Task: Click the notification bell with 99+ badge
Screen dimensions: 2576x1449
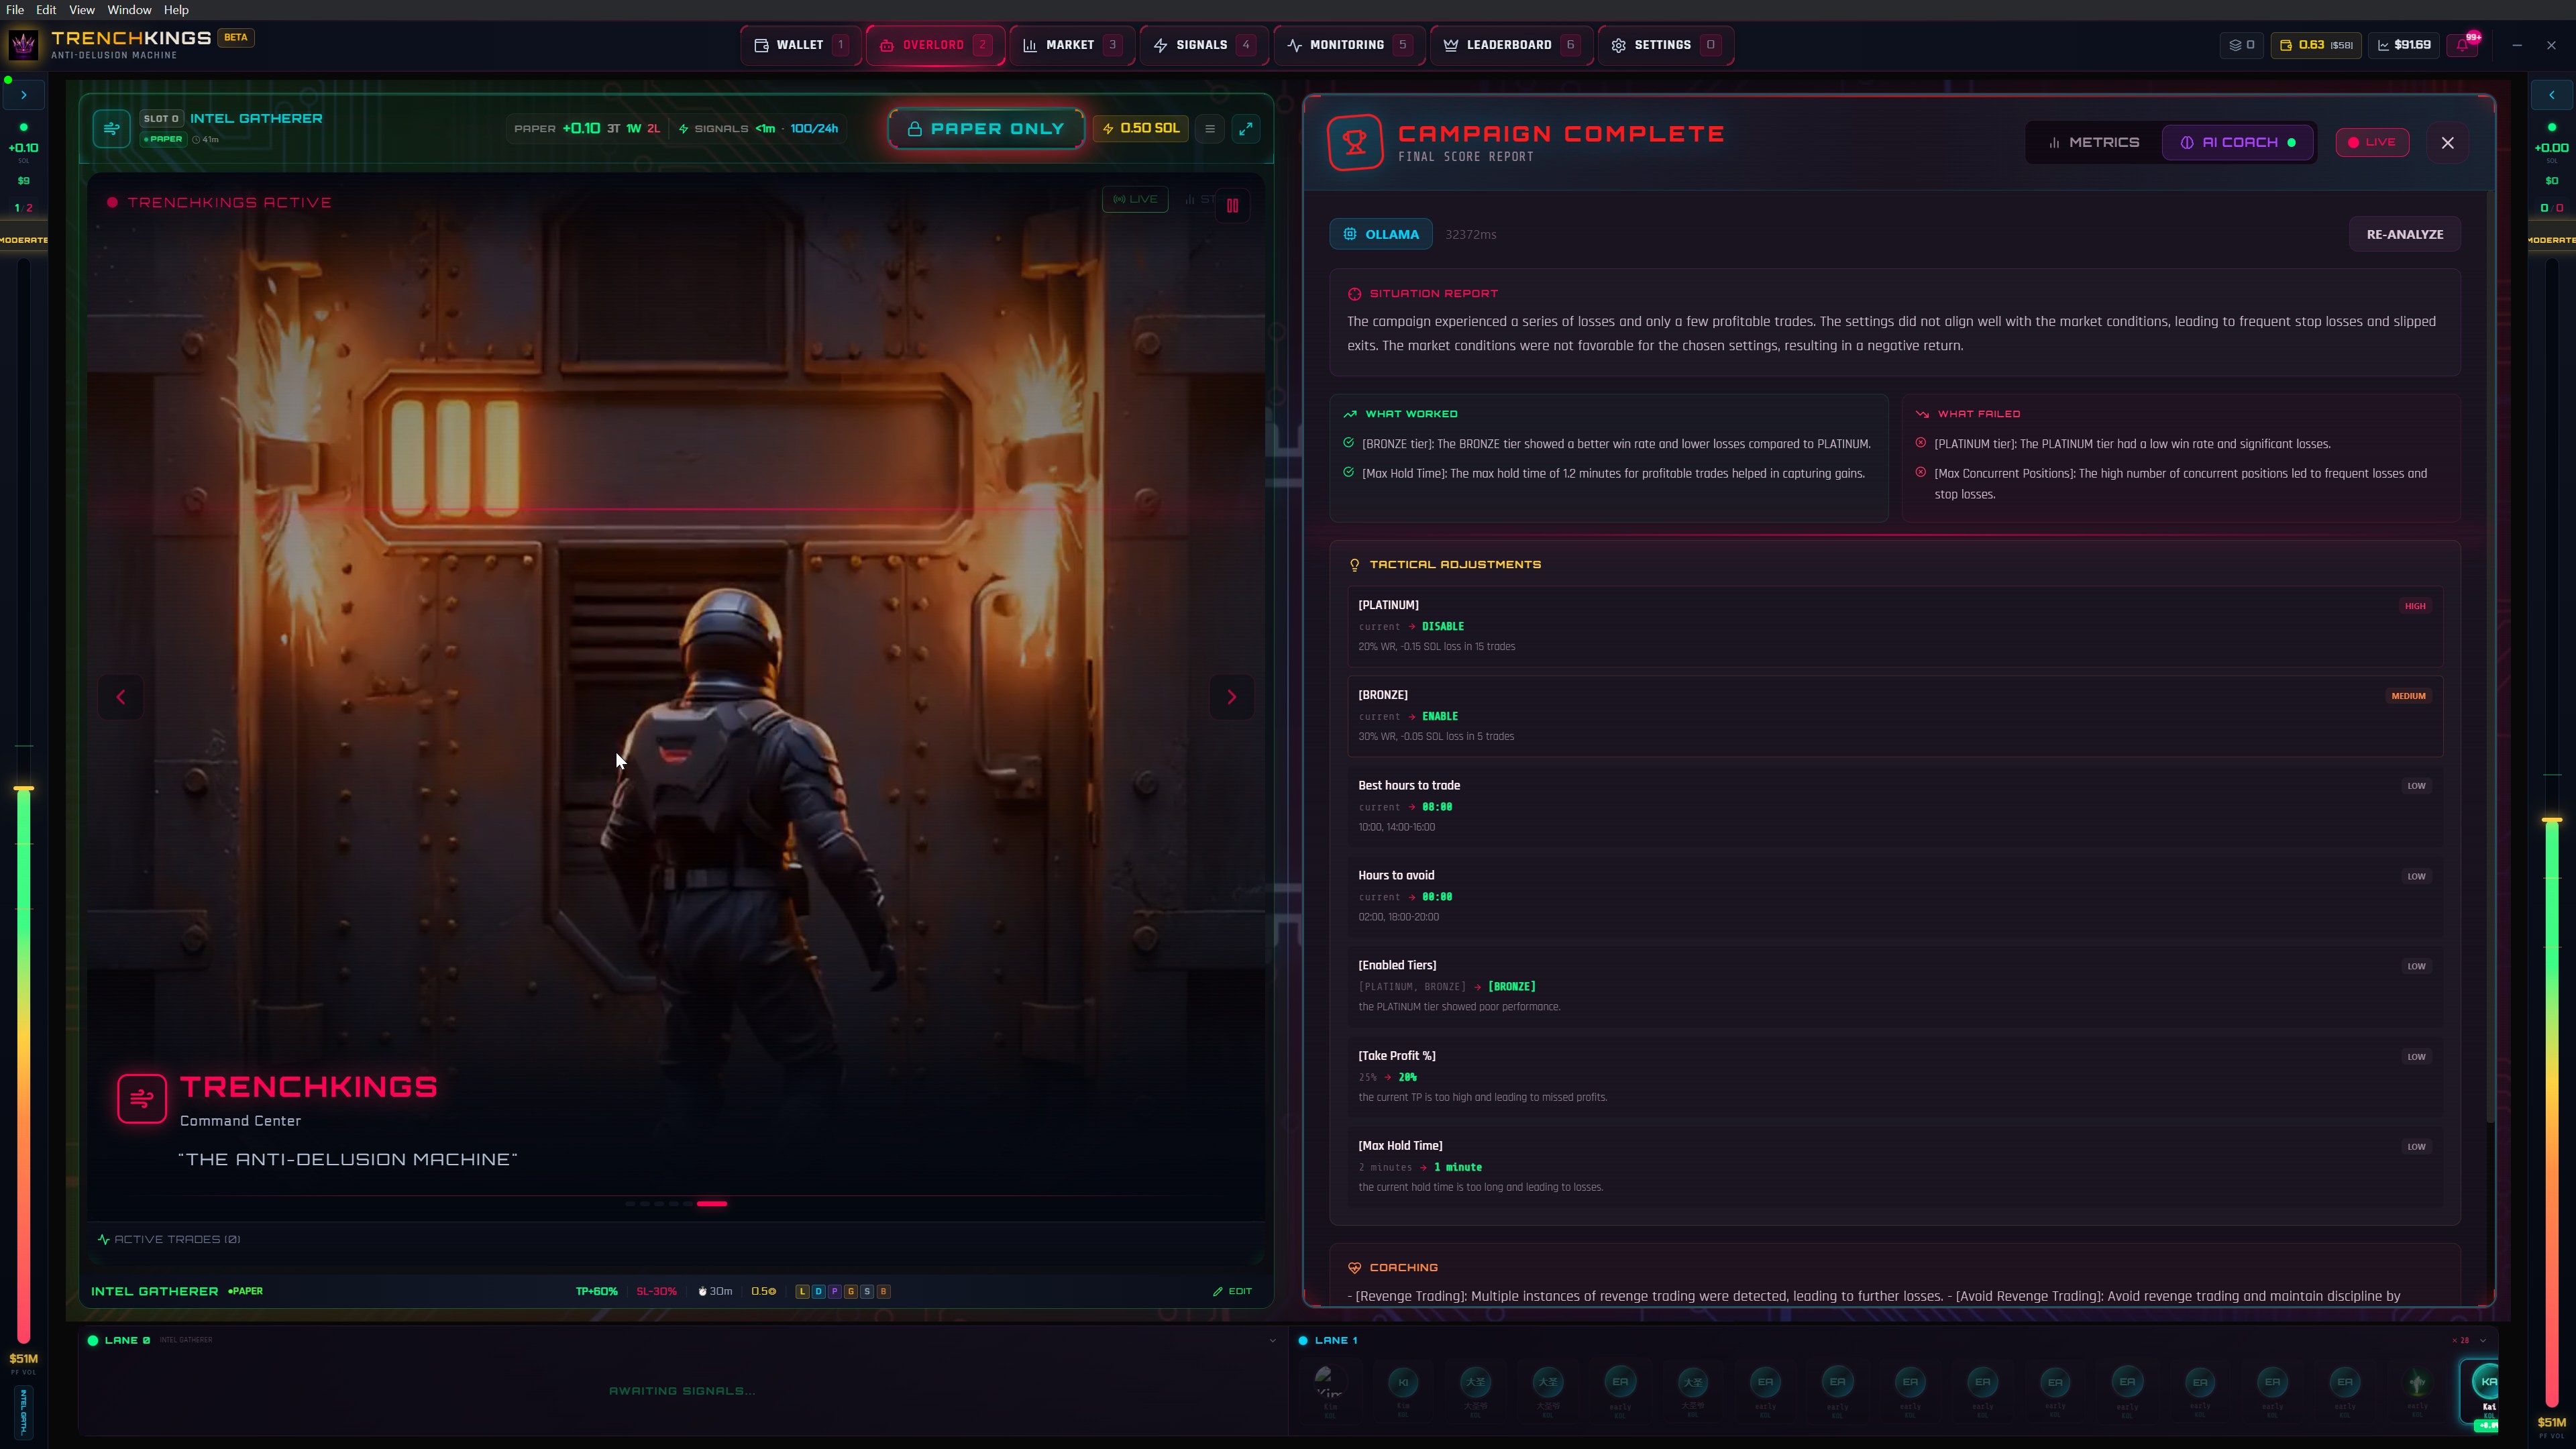Action: [2462, 44]
